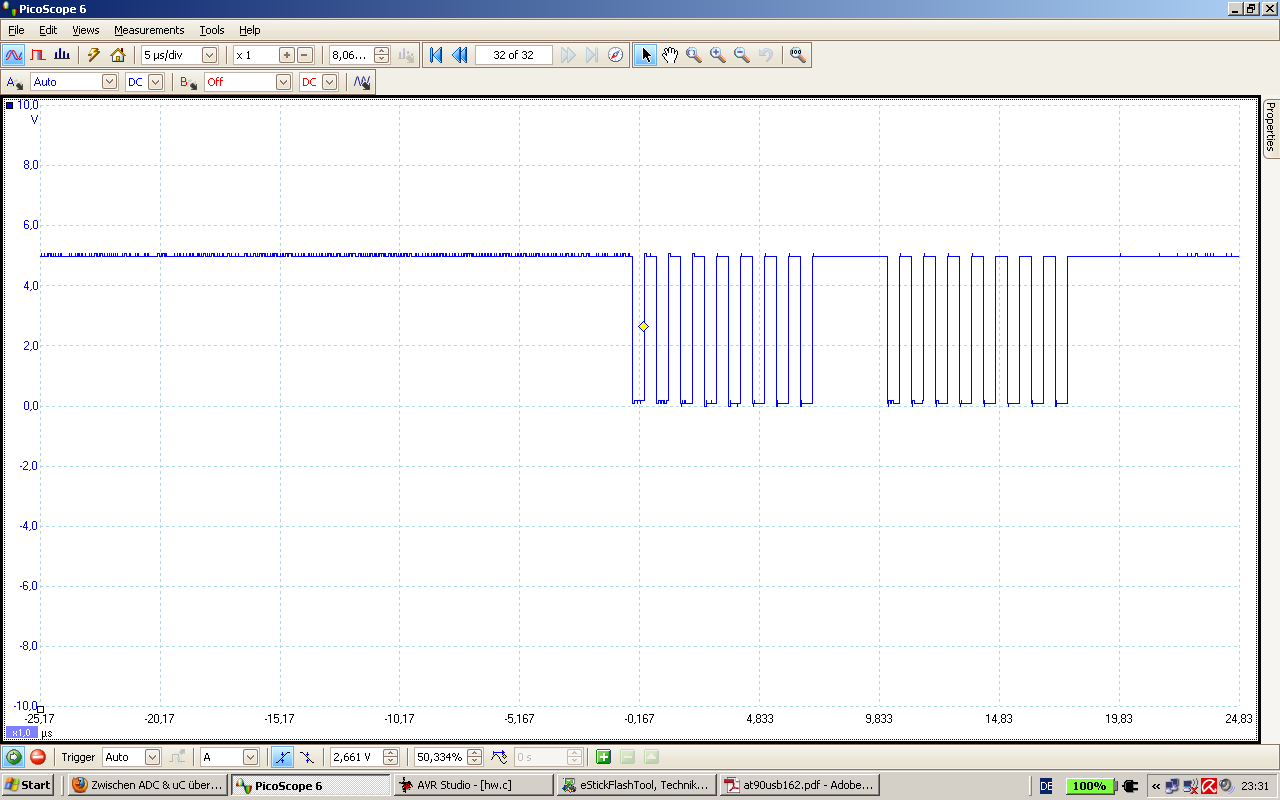
Task: Open channel A options button
Action: point(15,82)
